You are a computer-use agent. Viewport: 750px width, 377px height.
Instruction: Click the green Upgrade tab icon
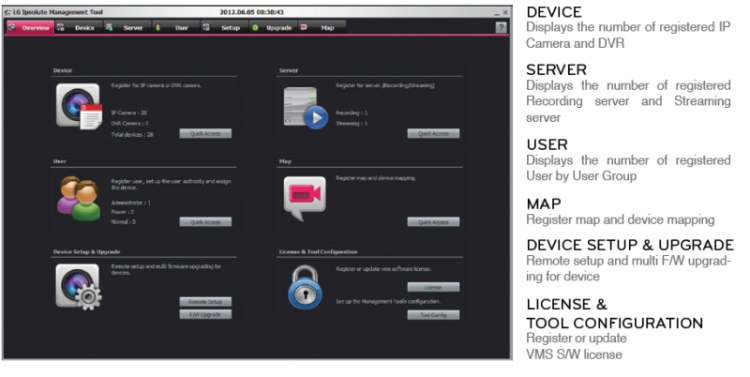(255, 28)
